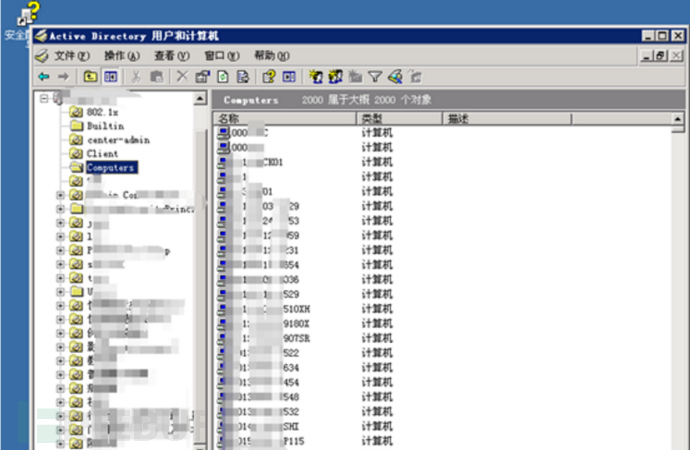Open the 文件 menu
Screen dimensions: 690x450
pyautogui.click(x=64, y=56)
